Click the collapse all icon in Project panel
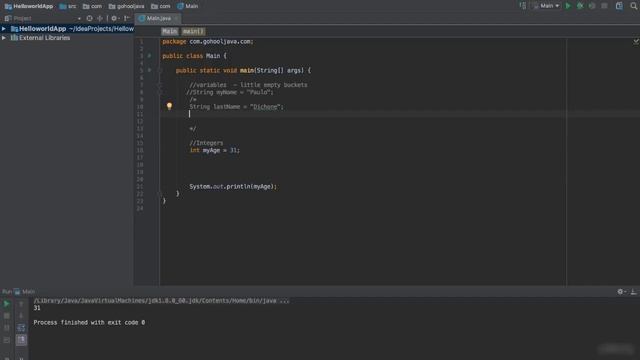 100,18
